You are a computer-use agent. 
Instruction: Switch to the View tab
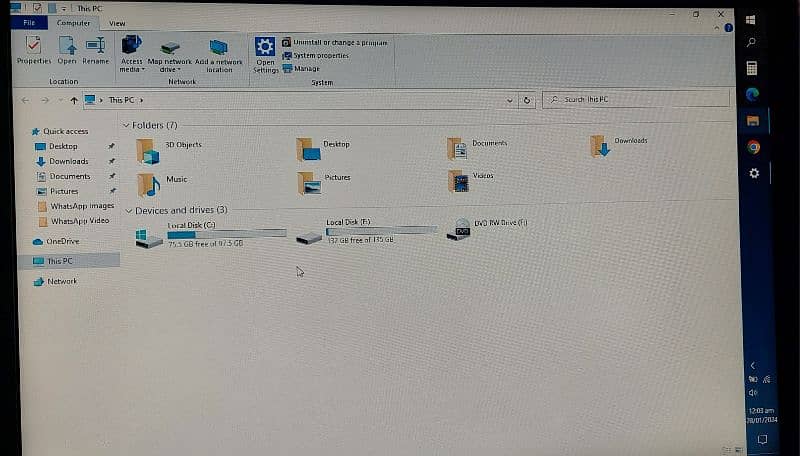tap(117, 23)
